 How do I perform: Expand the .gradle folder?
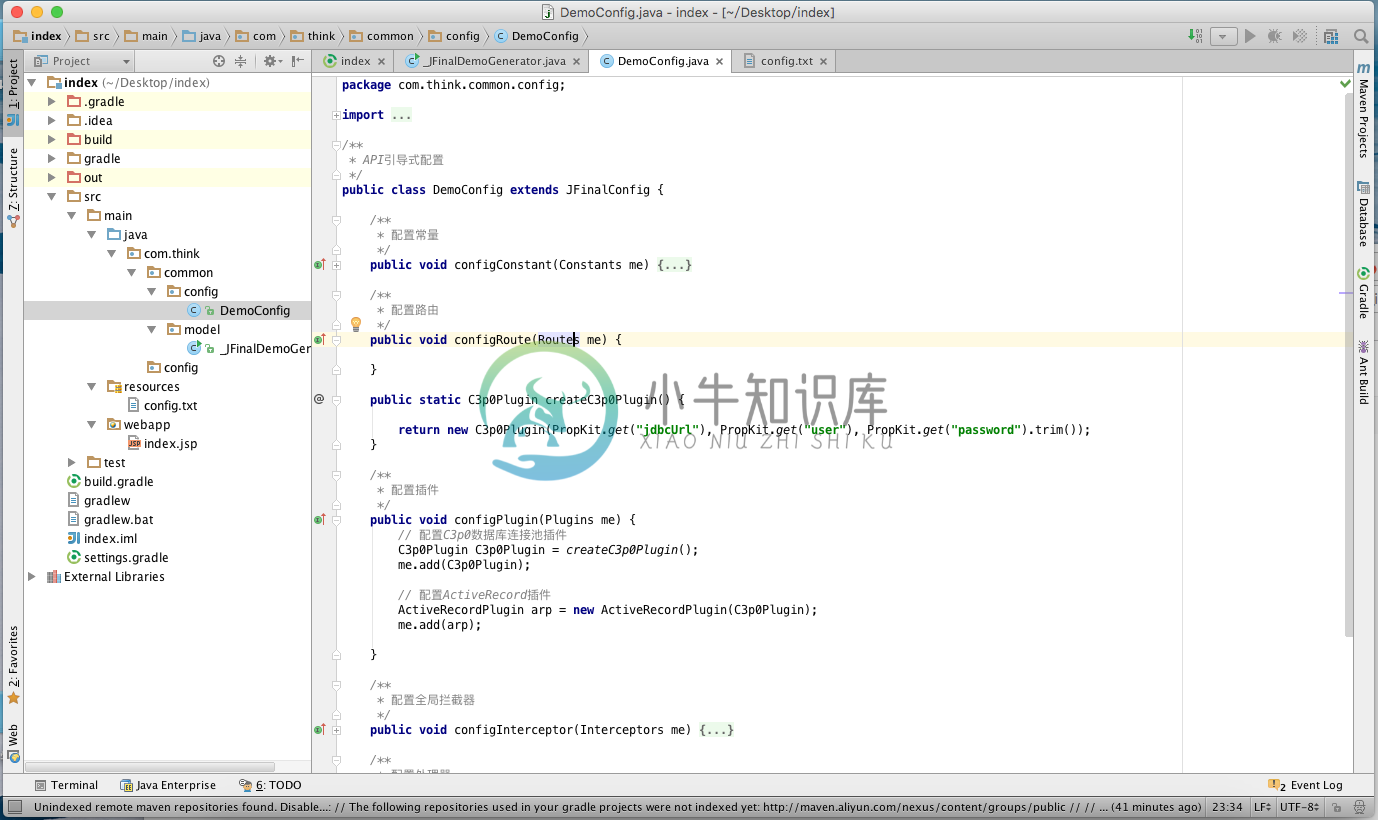[52, 102]
